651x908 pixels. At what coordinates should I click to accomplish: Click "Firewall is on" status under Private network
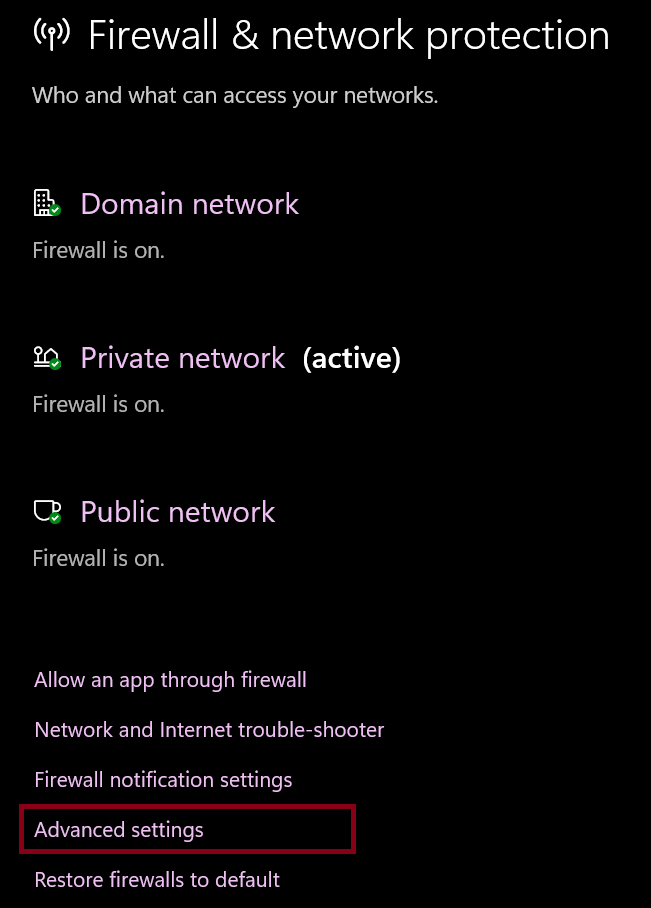[98, 404]
